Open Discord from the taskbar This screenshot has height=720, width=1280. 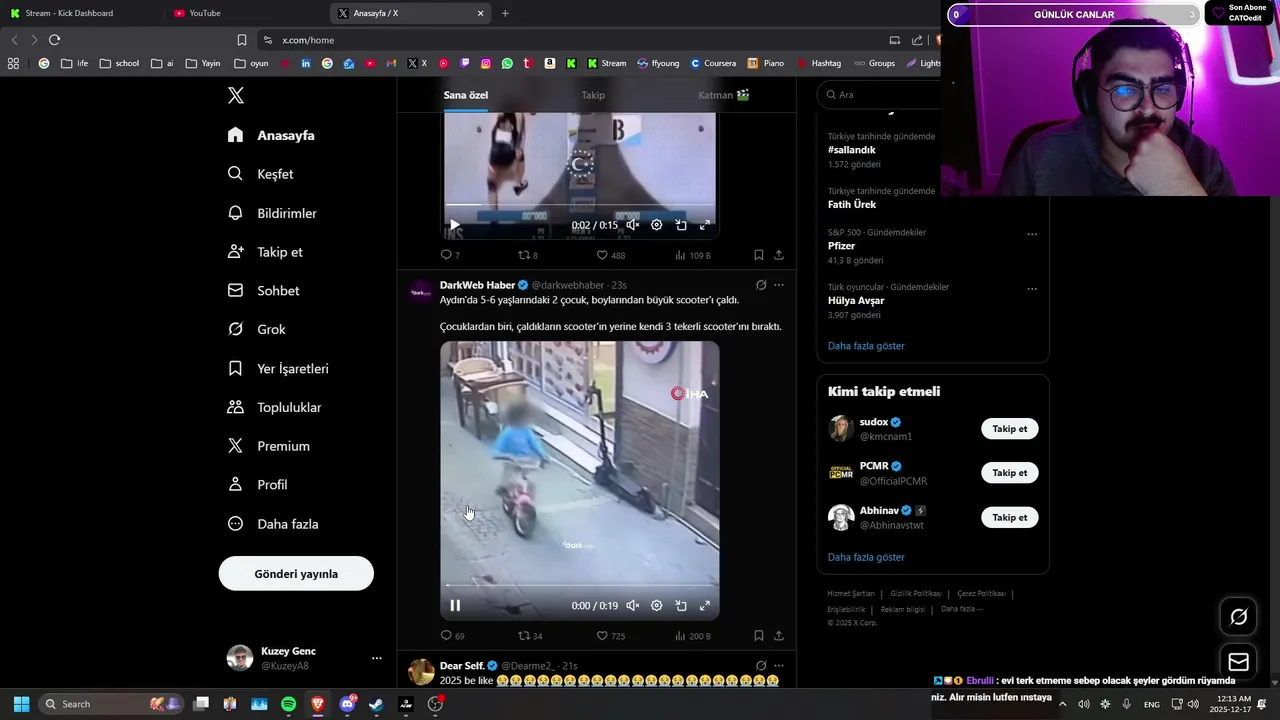[x=347, y=704]
